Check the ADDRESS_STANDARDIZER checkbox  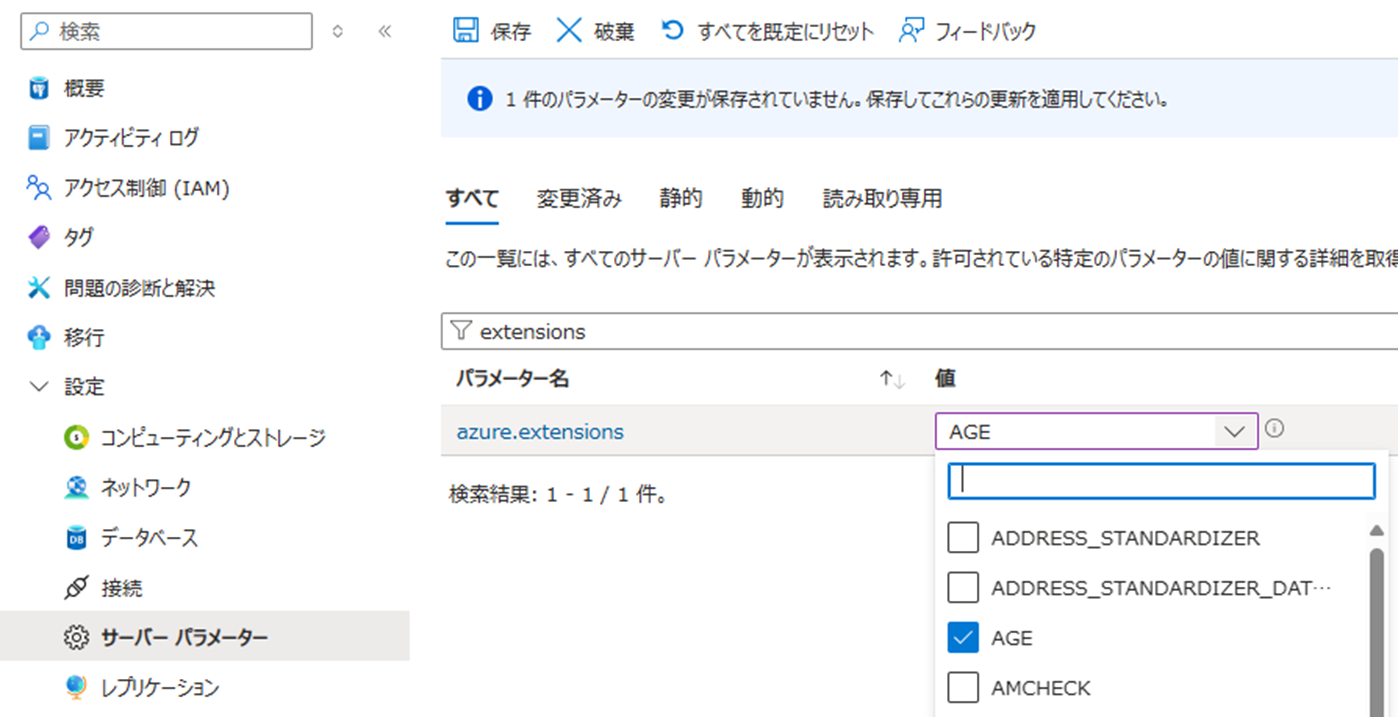point(963,538)
